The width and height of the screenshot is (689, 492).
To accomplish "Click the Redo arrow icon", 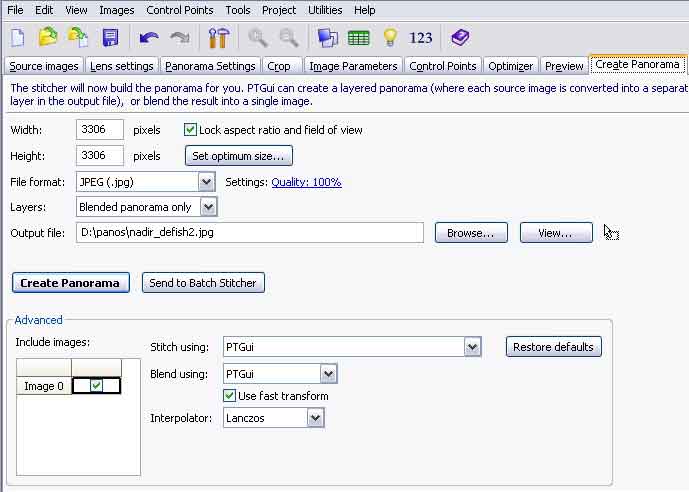I will click(x=180, y=38).
